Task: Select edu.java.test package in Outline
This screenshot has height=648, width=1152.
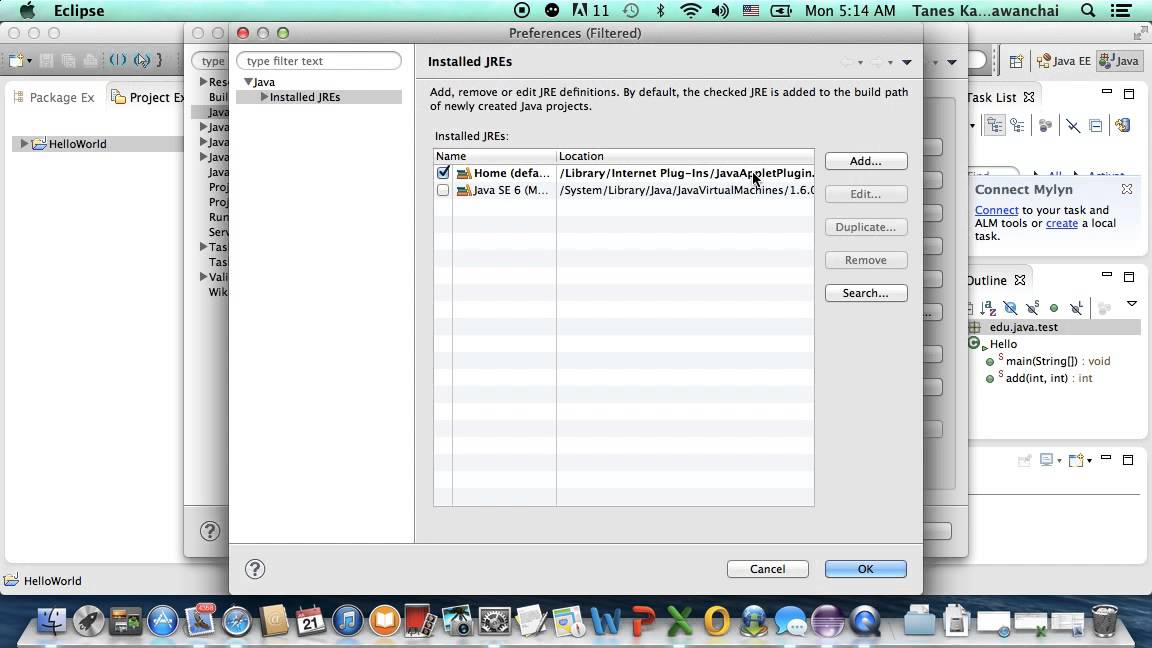Action: (1023, 327)
